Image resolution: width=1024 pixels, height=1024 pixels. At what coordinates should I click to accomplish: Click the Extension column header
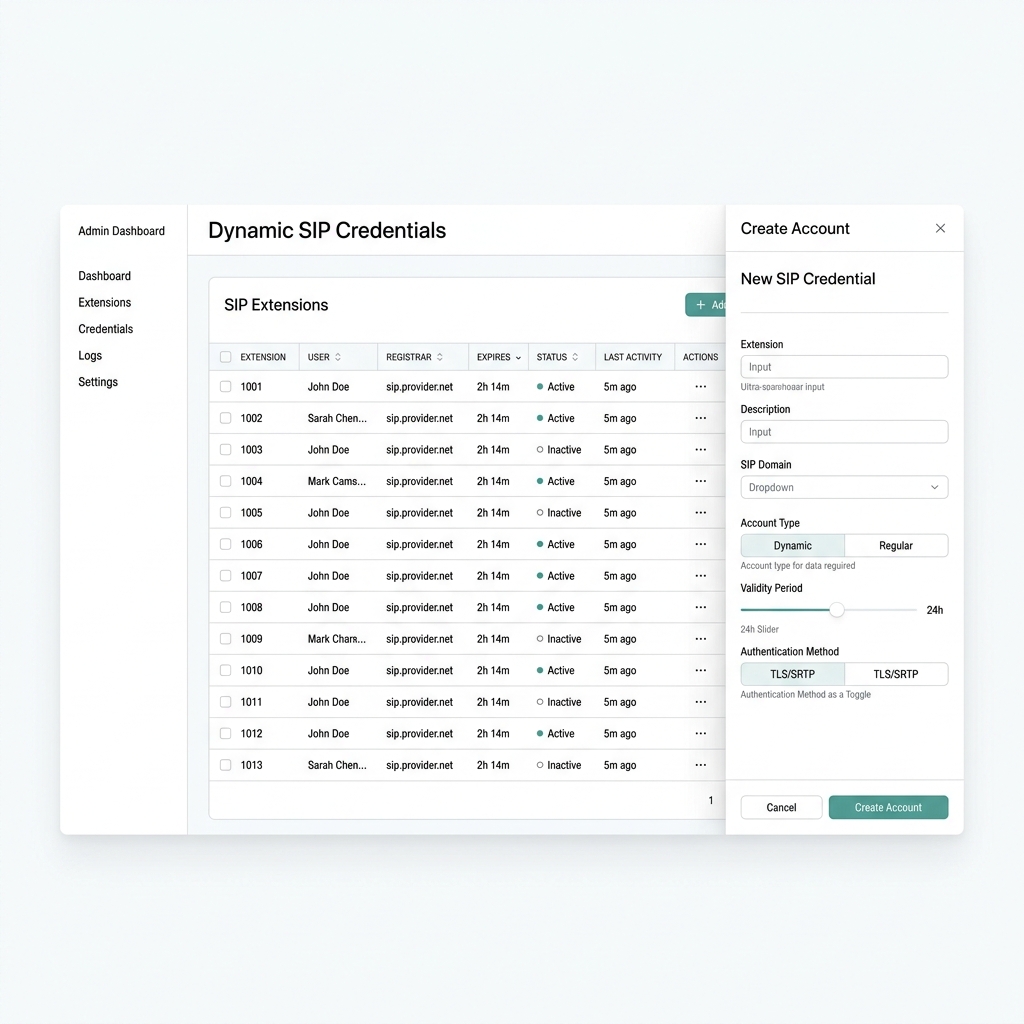[x=263, y=357]
